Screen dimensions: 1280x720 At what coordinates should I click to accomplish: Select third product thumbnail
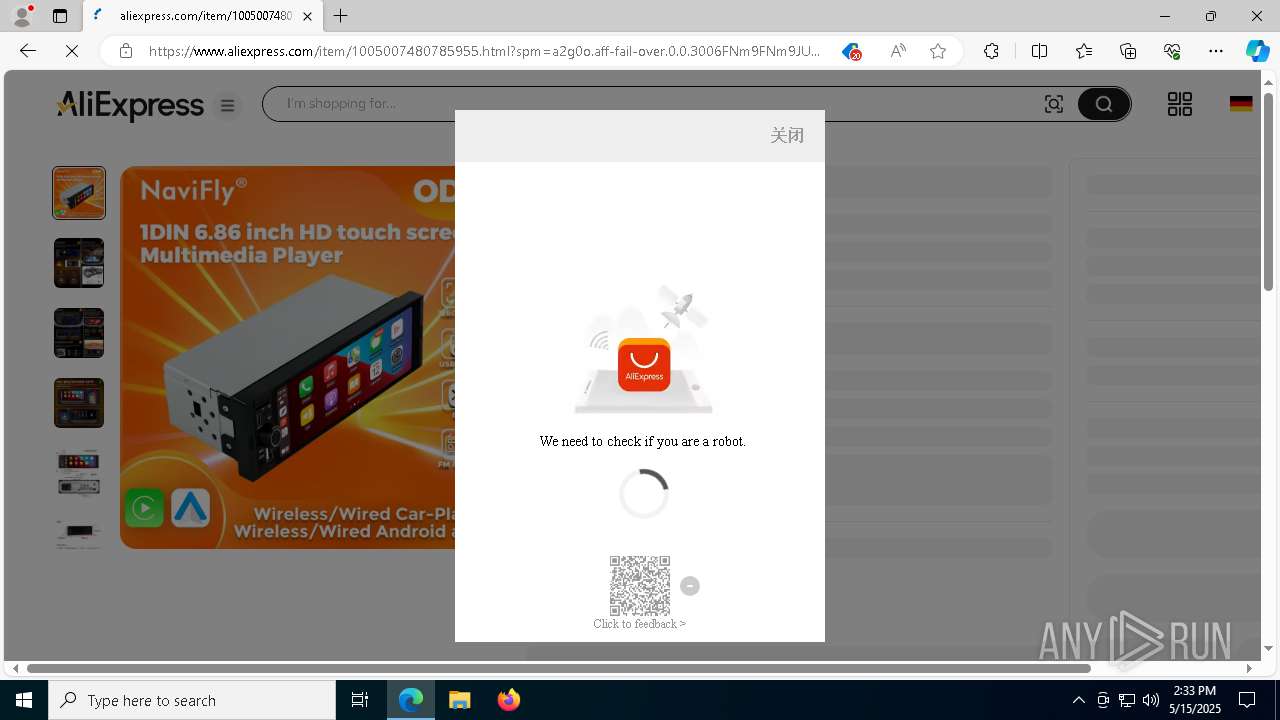(79, 333)
